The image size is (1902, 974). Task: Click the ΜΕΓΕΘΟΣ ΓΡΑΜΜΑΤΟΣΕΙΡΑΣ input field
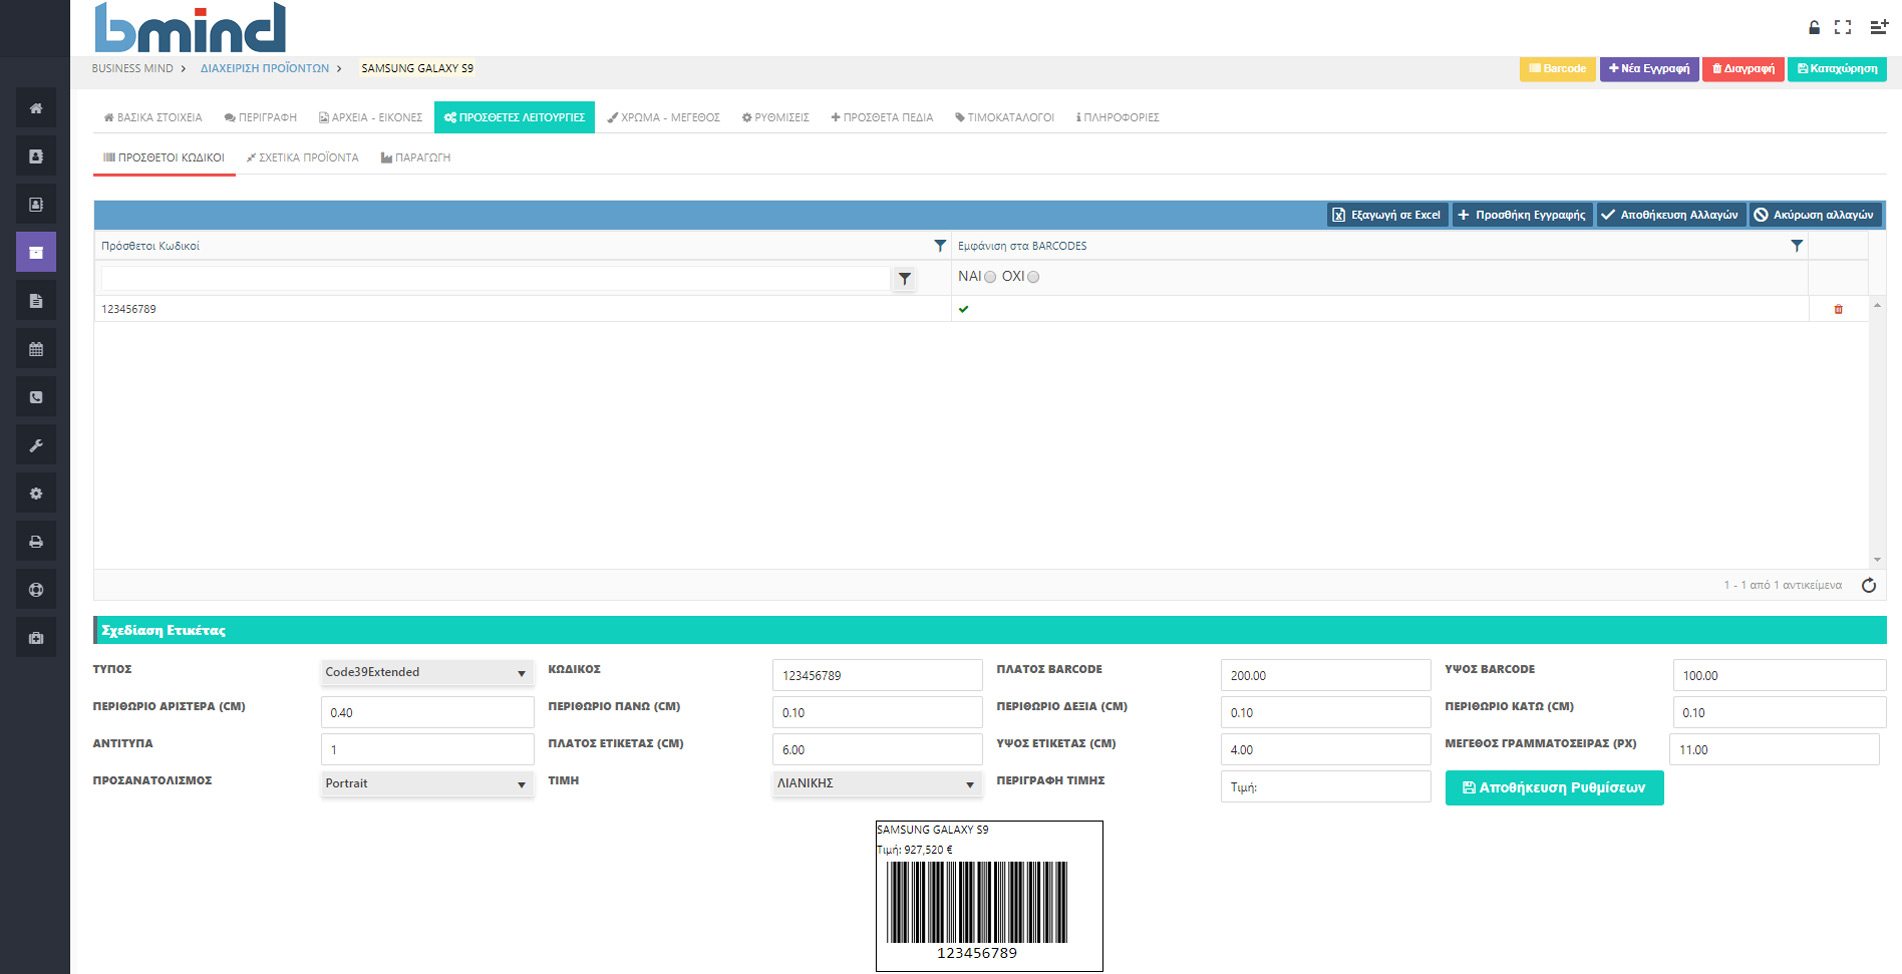pos(1774,749)
